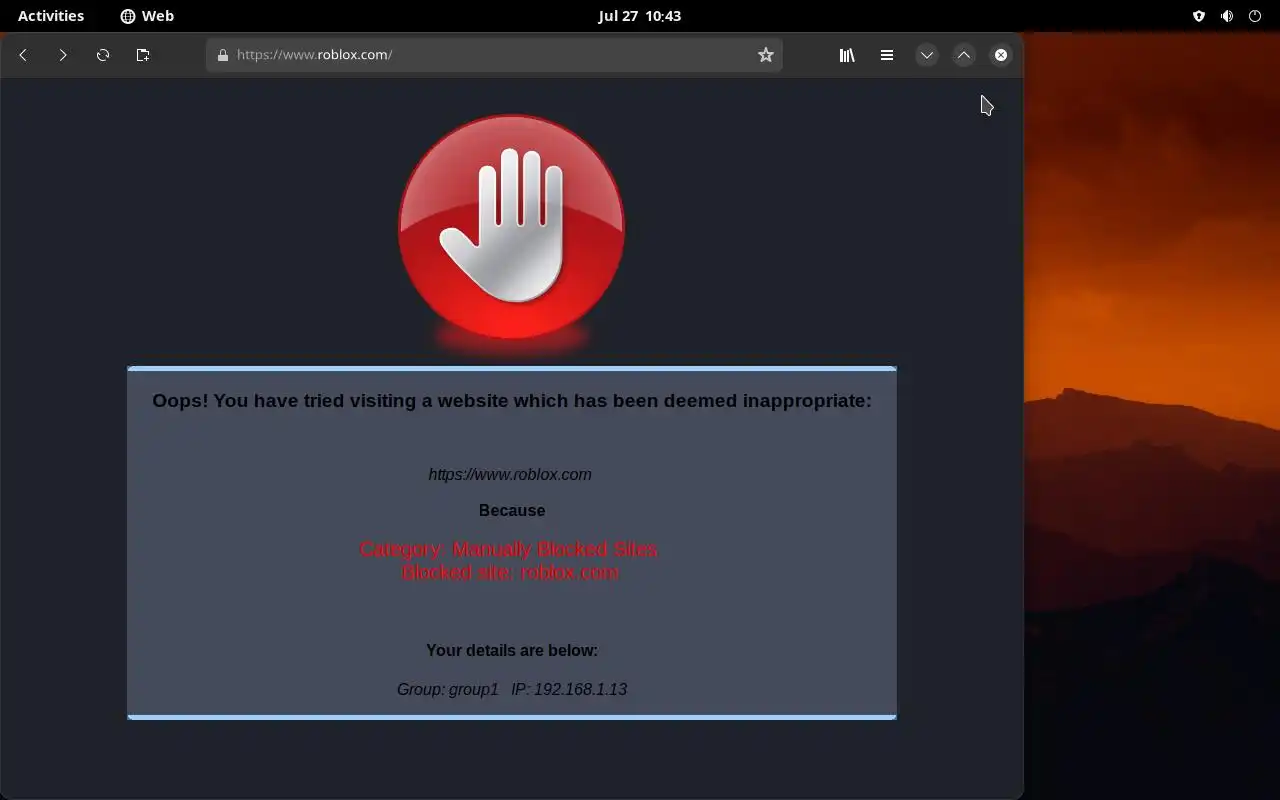Open the Web app menu
This screenshot has width=1280, height=800.
pos(147,16)
